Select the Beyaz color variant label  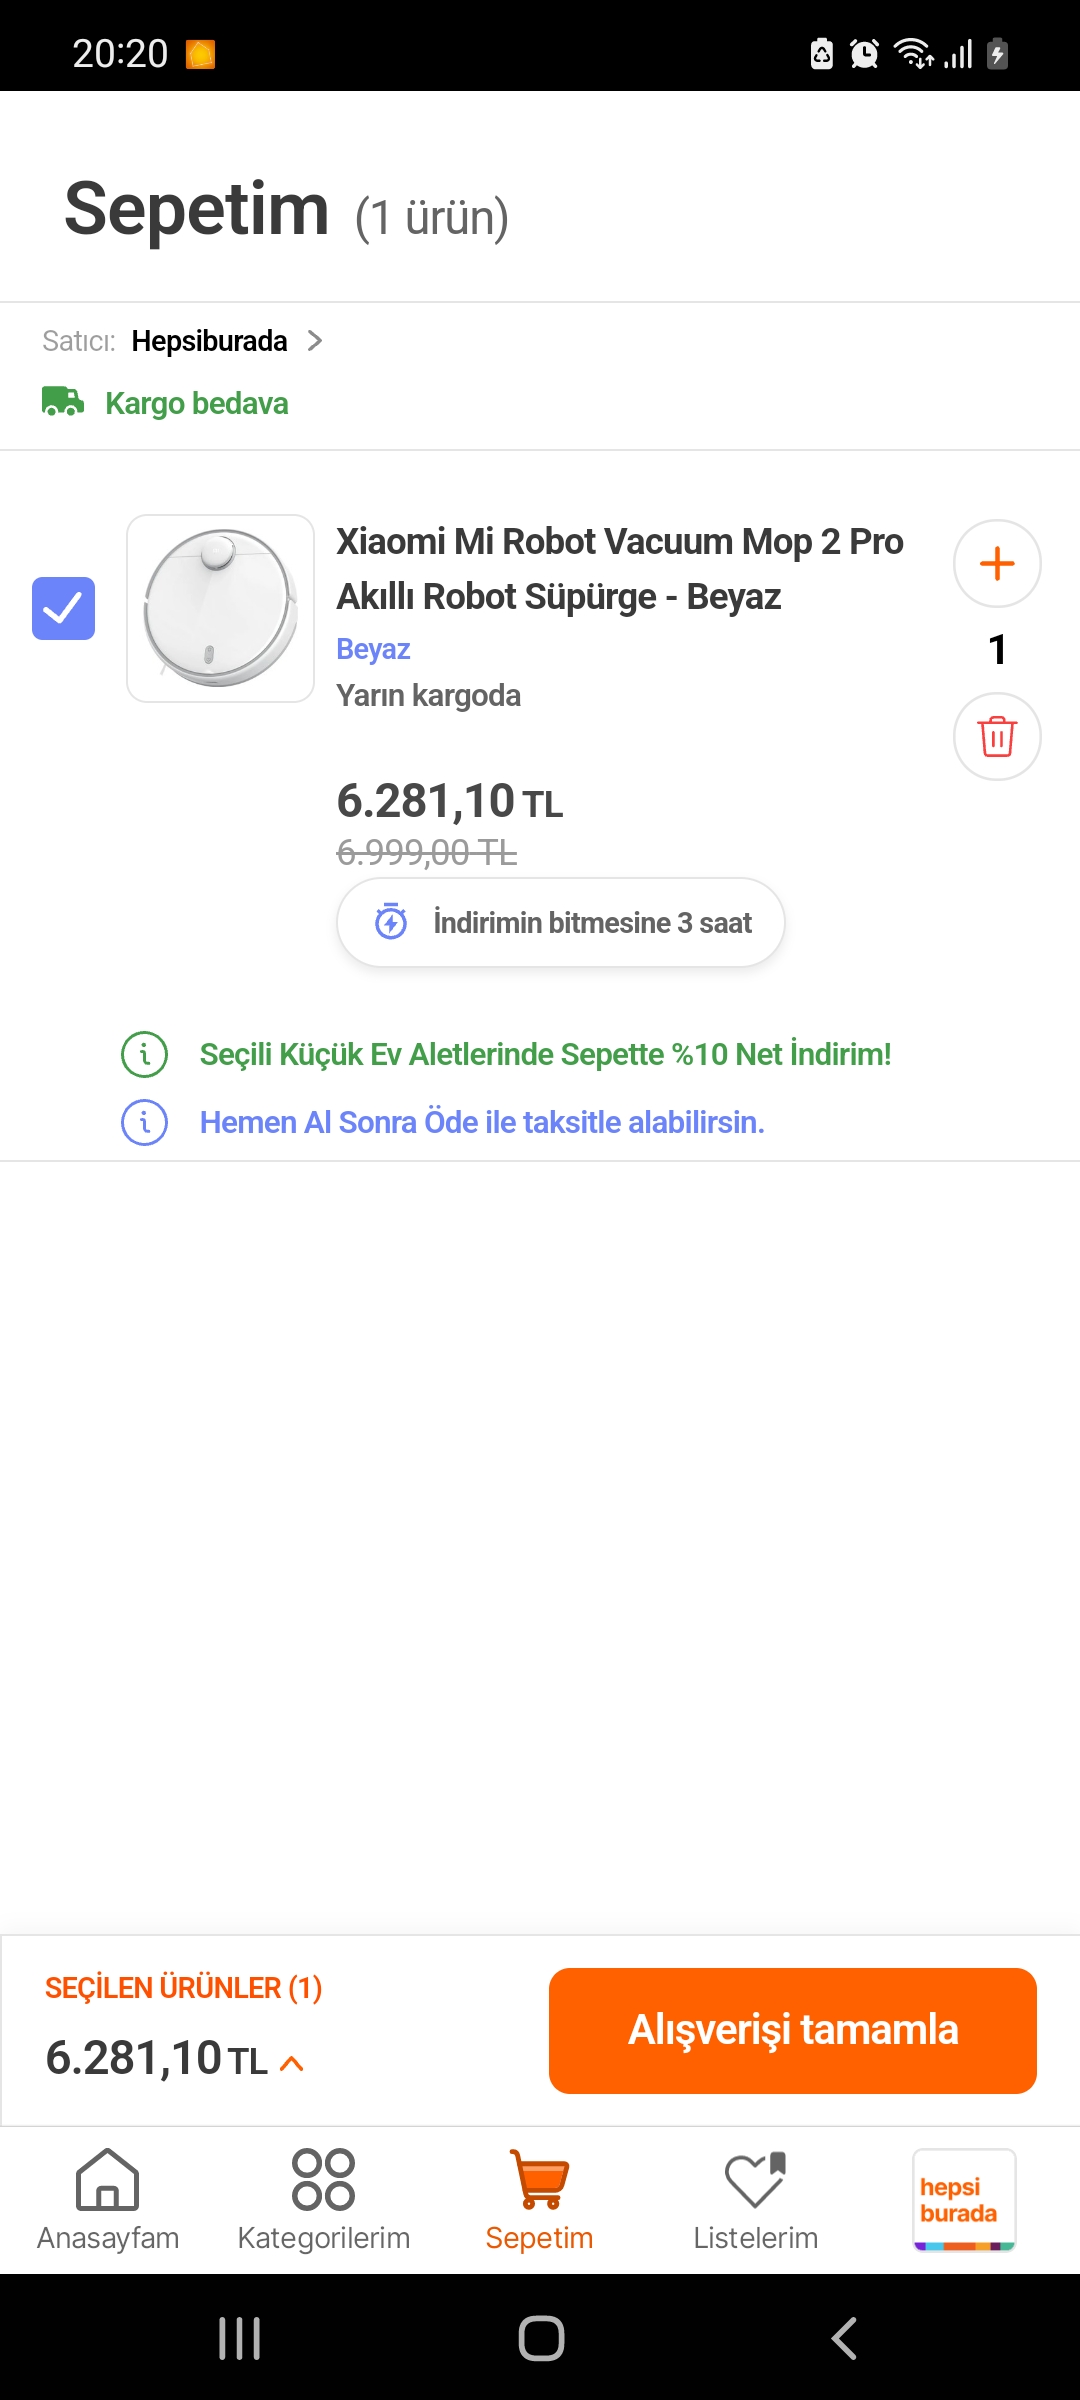[373, 649]
